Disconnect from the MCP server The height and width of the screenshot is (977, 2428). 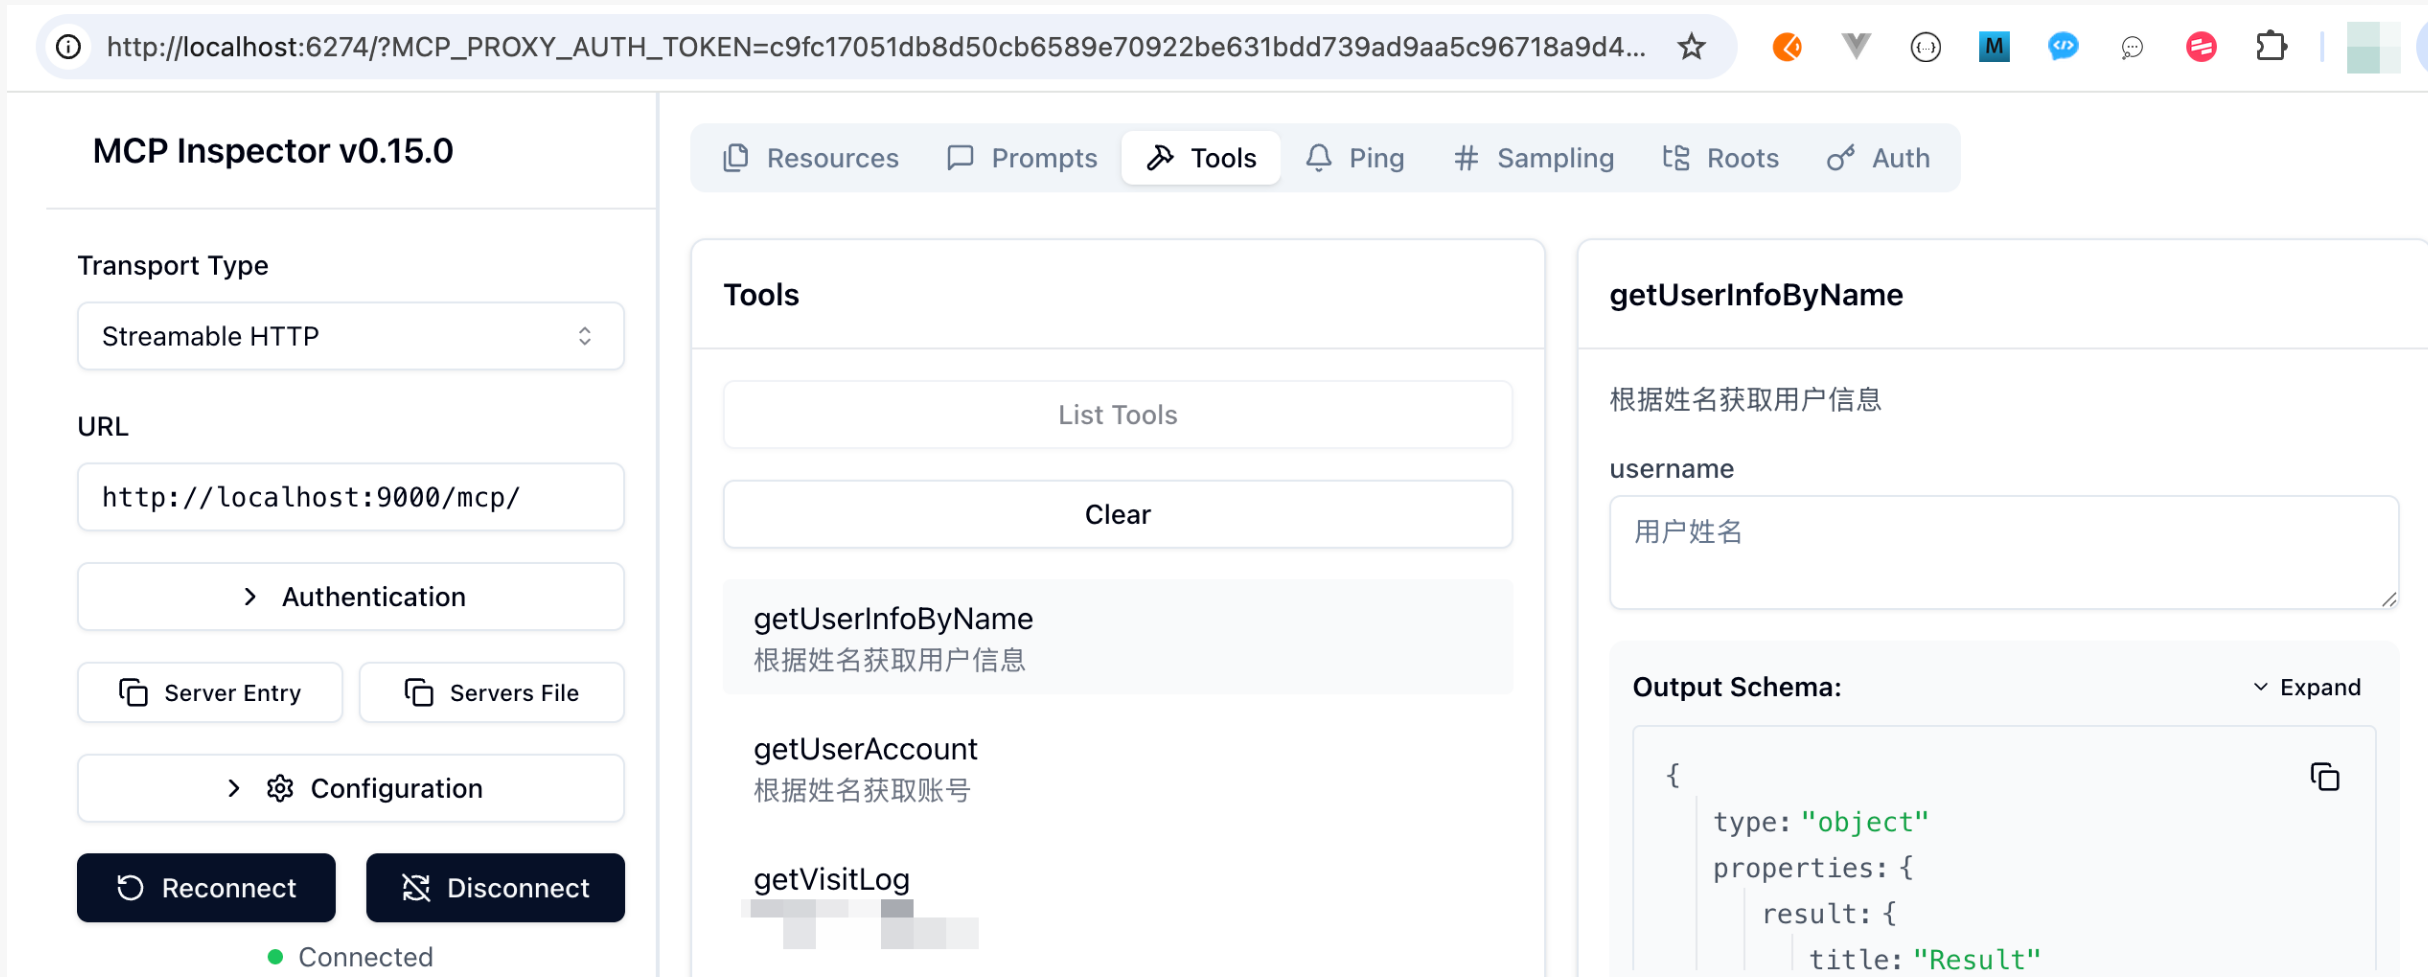click(x=495, y=888)
